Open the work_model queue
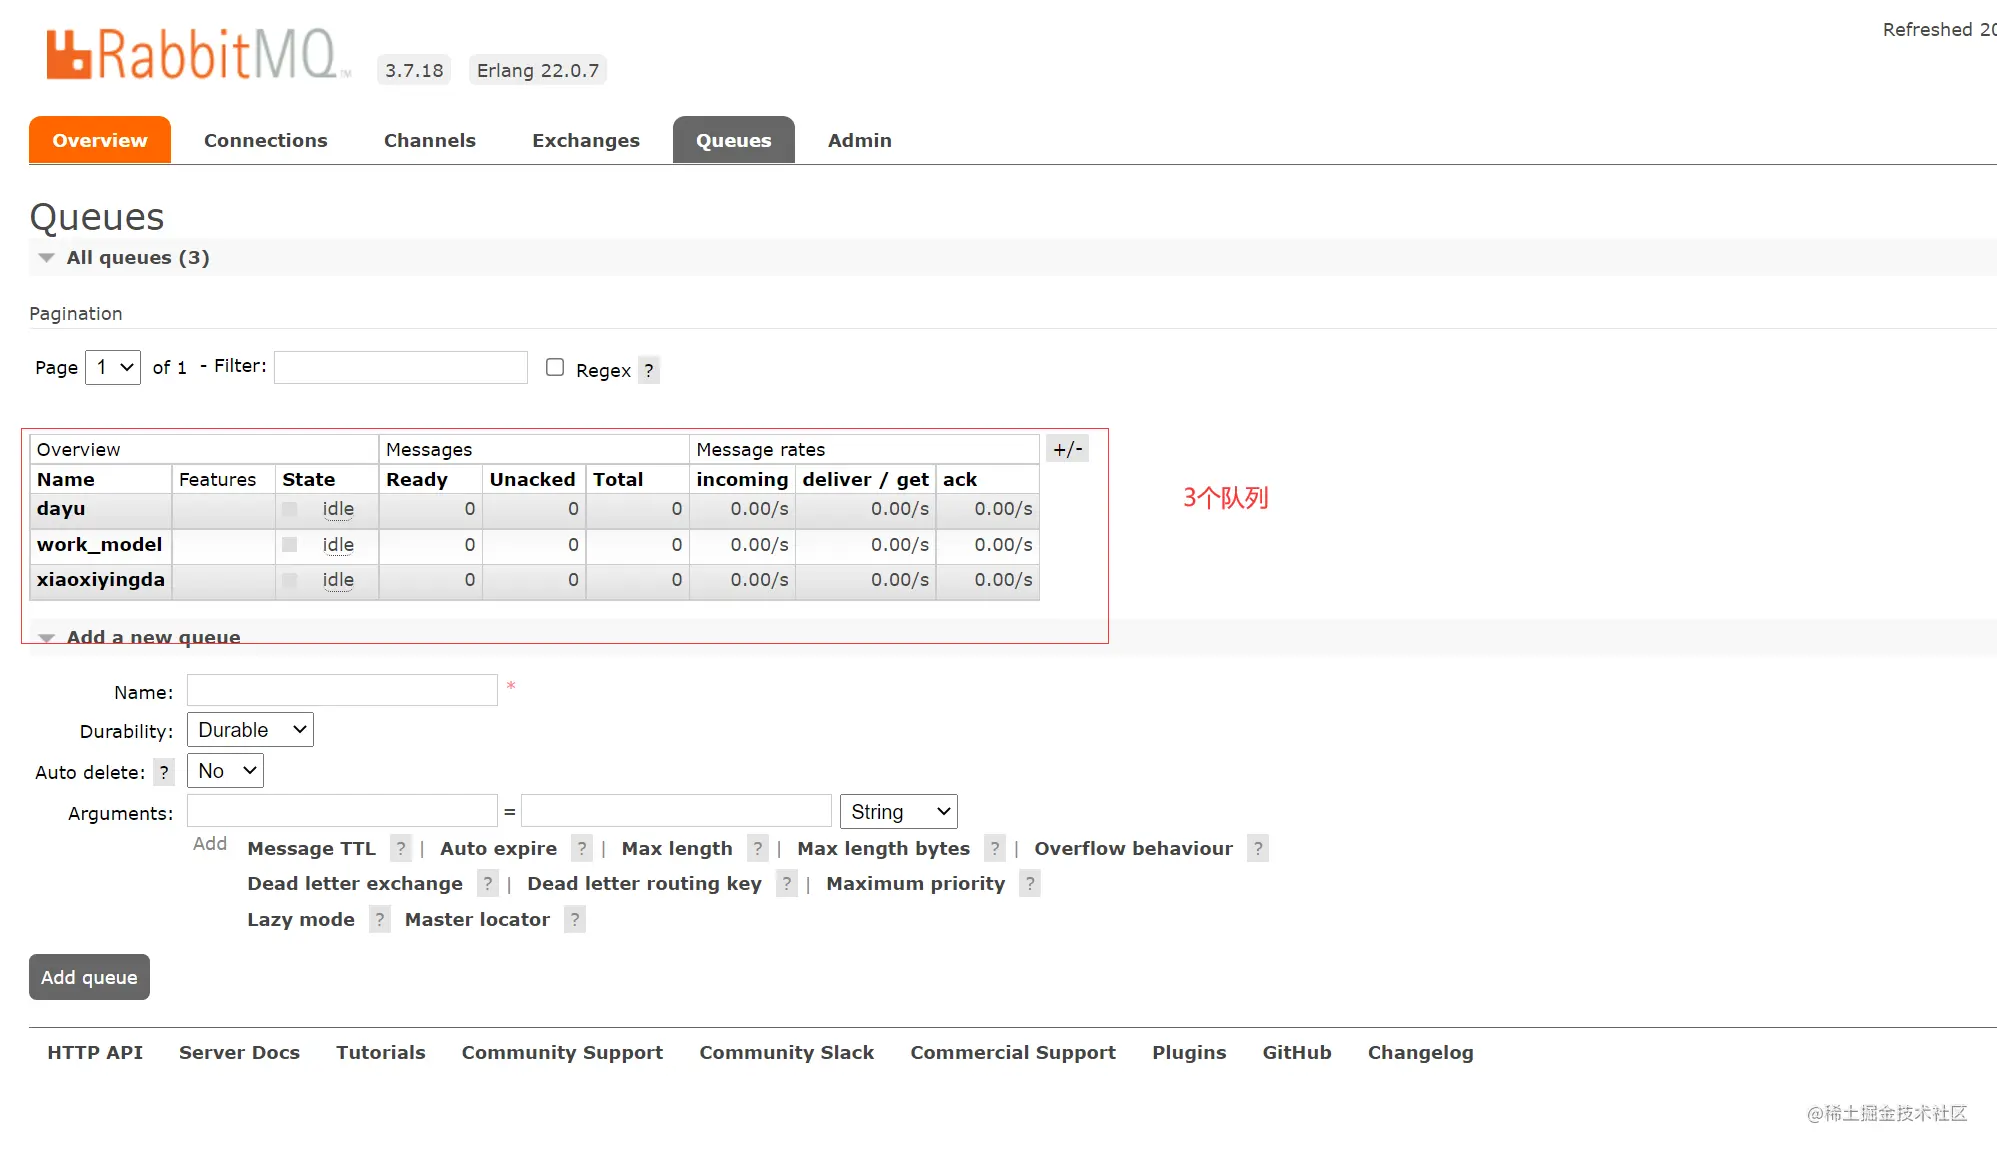 (x=99, y=545)
